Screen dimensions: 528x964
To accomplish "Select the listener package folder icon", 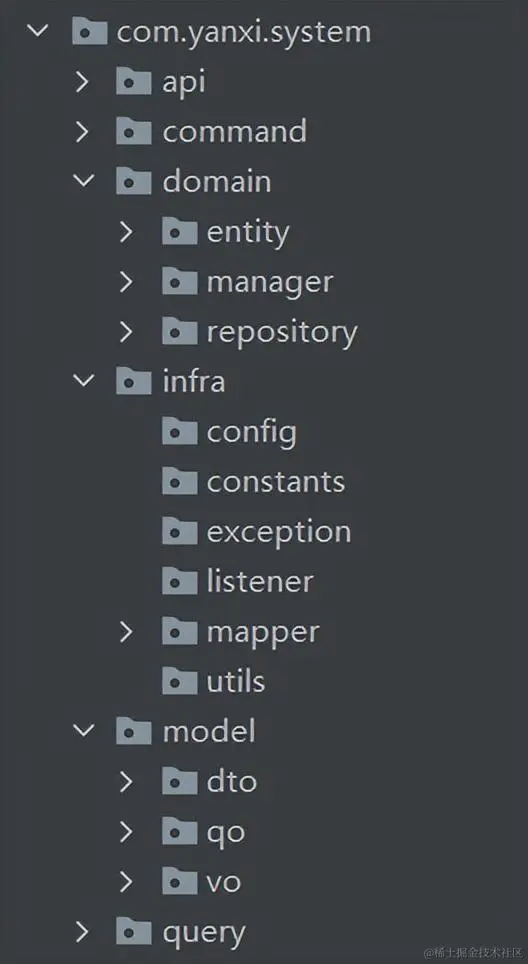I will pyautogui.click(x=179, y=581).
